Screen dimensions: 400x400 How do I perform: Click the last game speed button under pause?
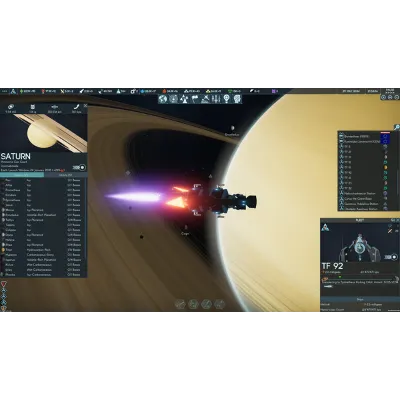tap(396, 97)
